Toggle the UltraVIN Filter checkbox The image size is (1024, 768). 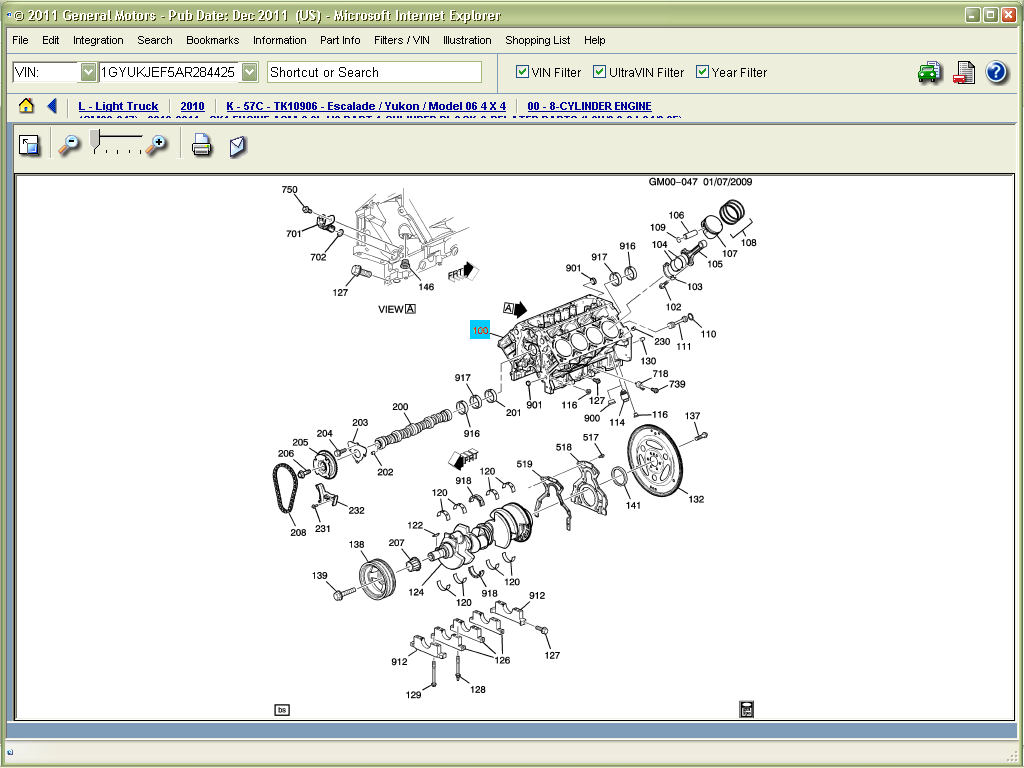(600, 72)
